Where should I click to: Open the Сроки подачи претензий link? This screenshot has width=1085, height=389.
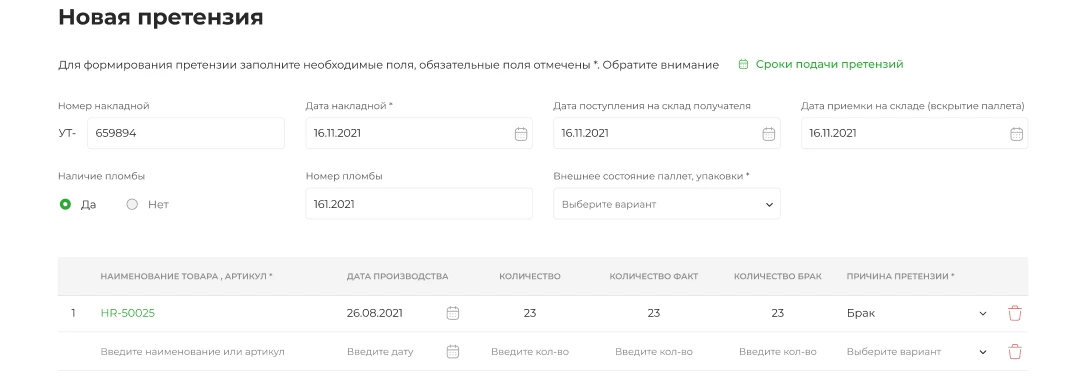(830, 64)
